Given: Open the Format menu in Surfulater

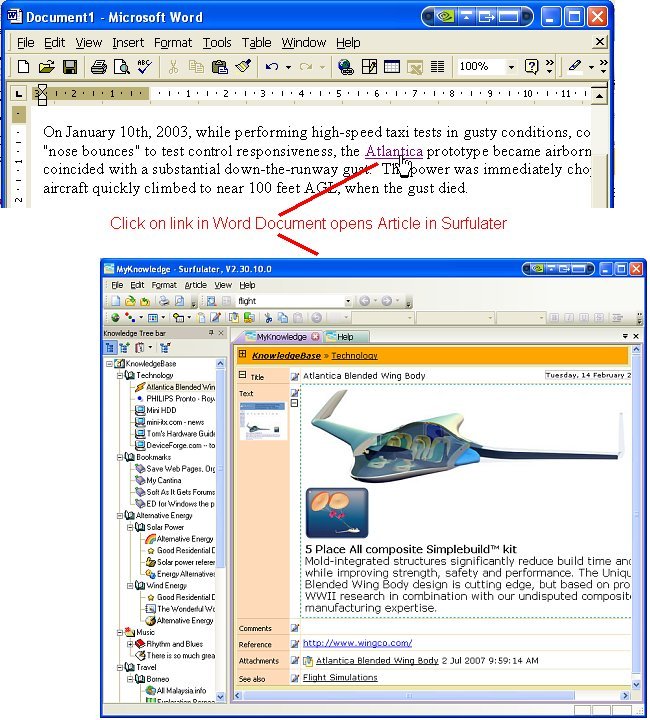Looking at the screenshot, I should 164,285.
